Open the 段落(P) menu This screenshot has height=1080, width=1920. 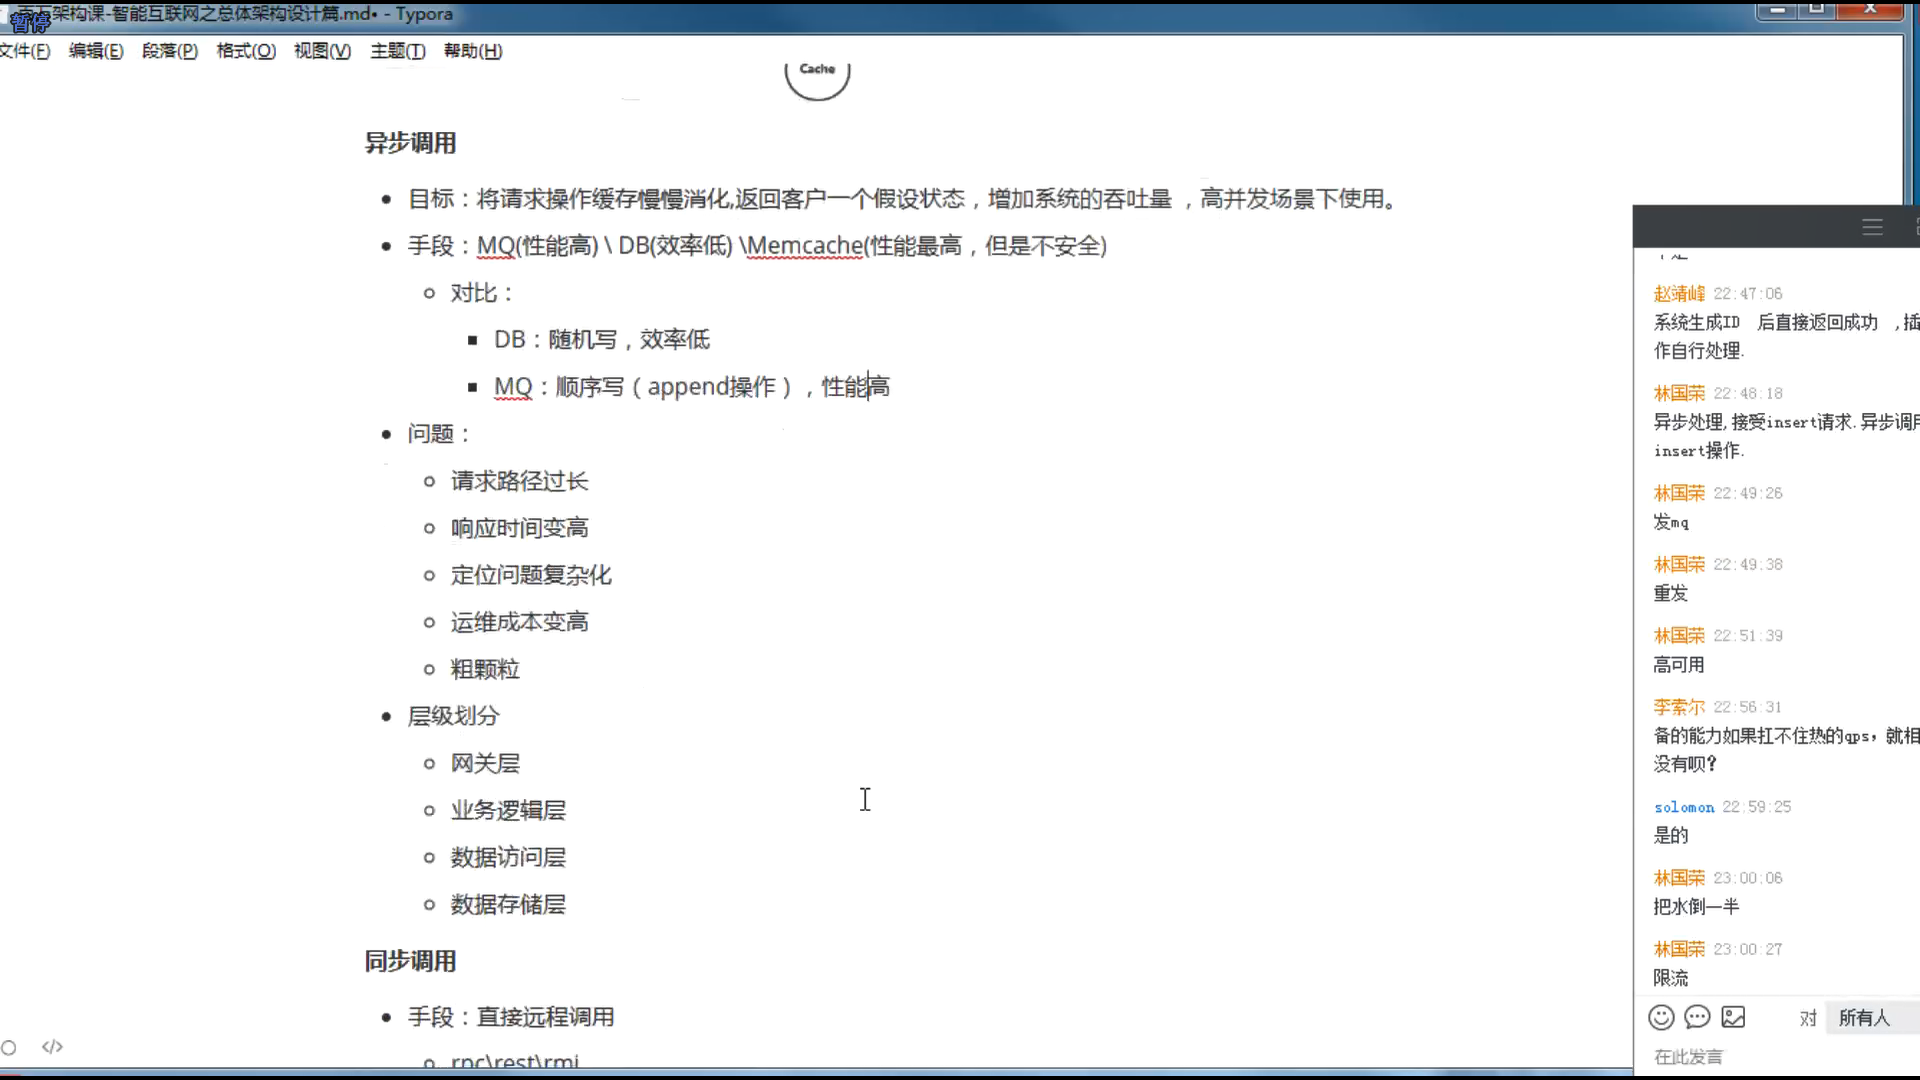169,51
